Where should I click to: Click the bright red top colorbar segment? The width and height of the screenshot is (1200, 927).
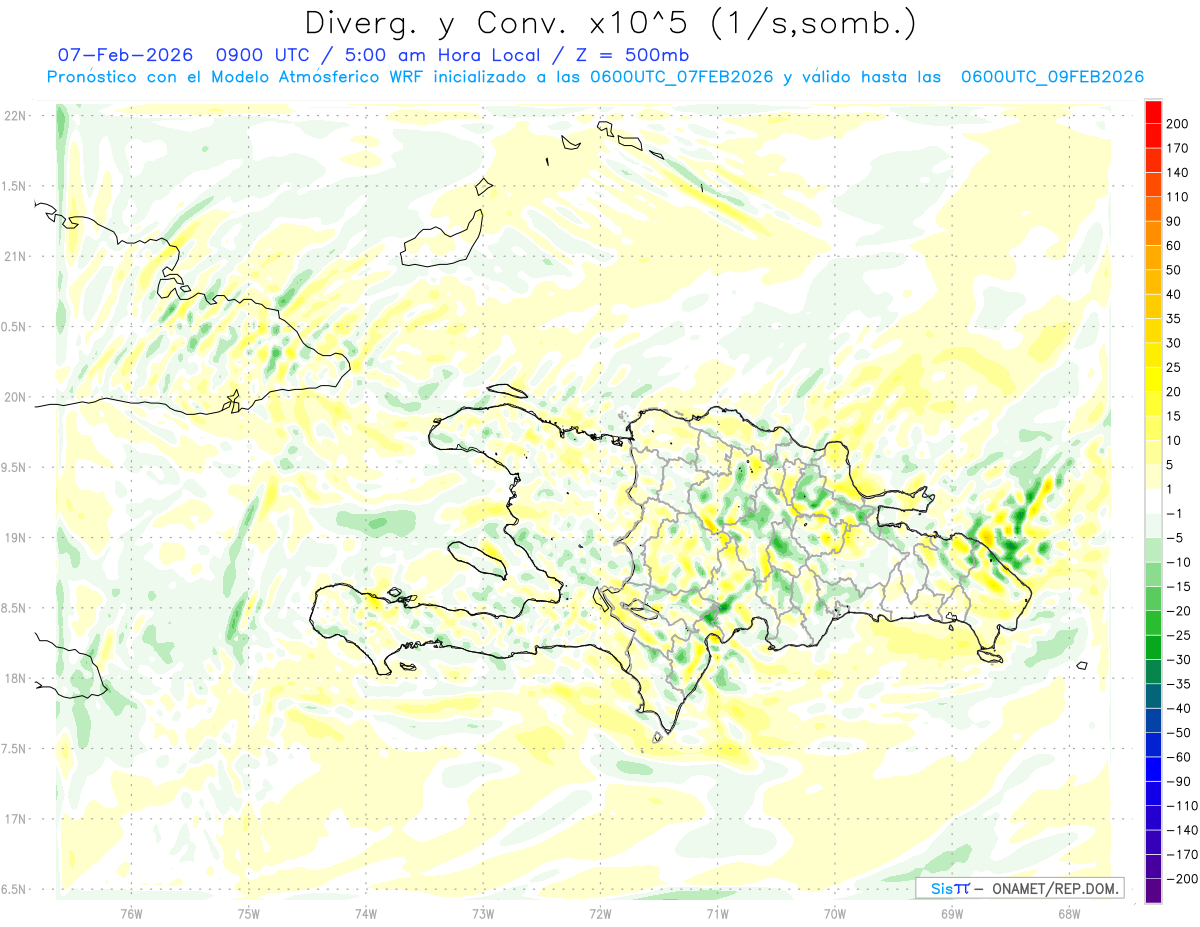[1154, 112]
